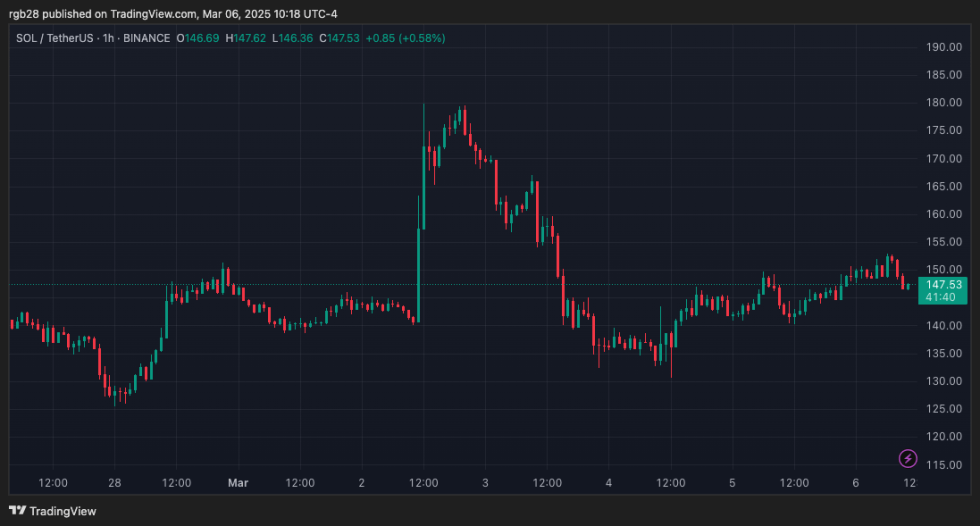
Task: Click the green 147.53 current price tag
Action: (943, 285)
